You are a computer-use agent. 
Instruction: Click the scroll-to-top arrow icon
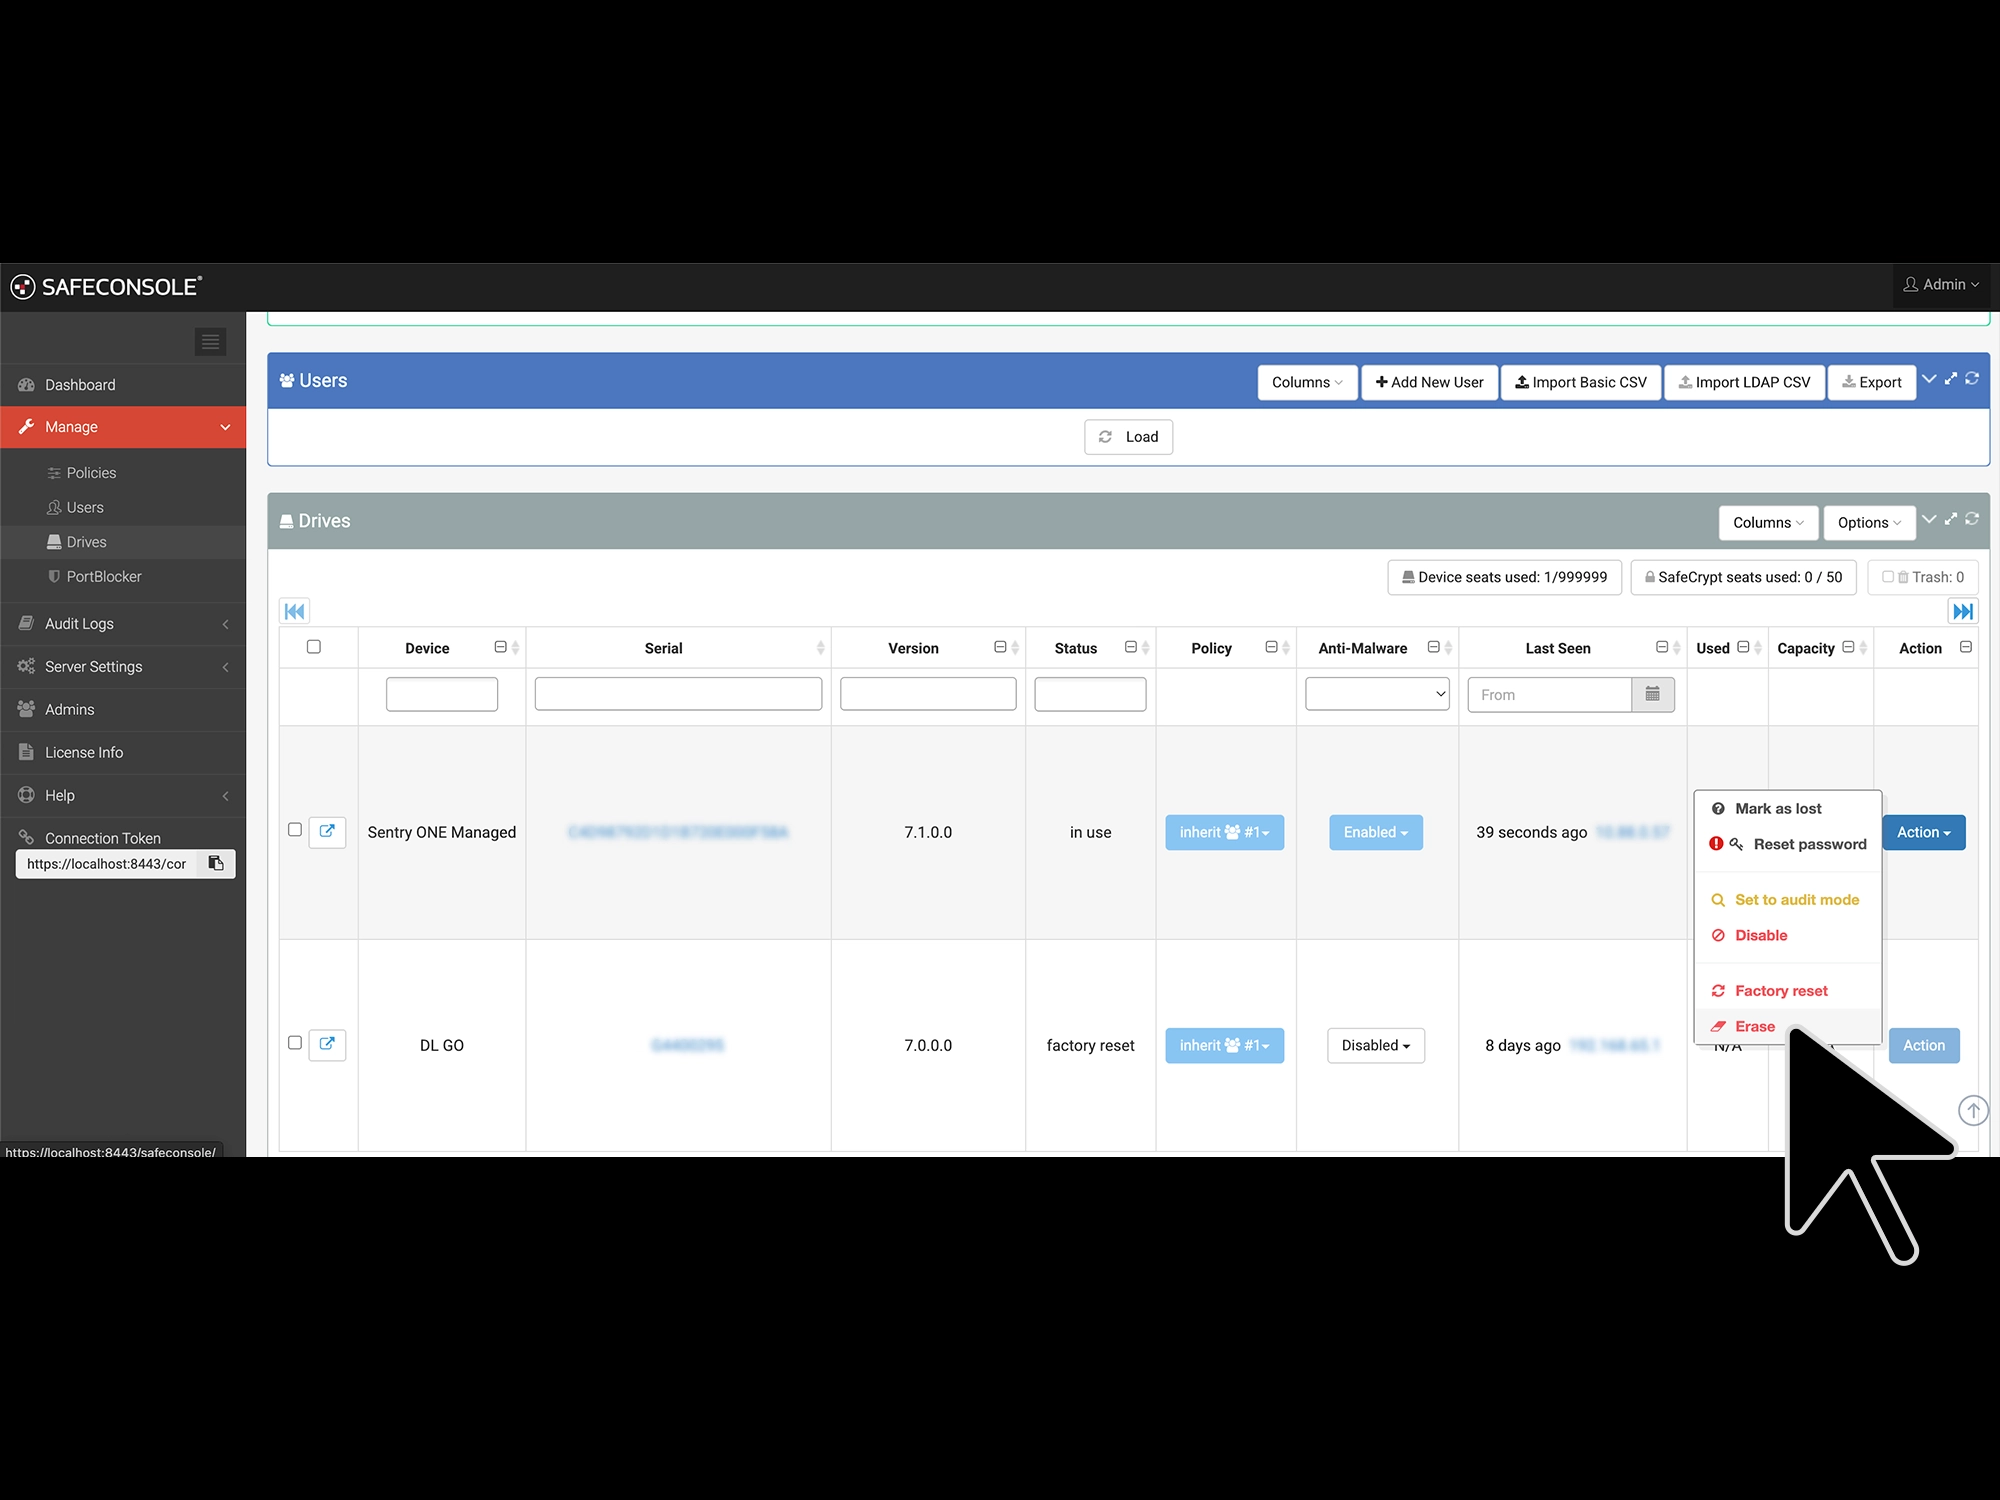1972,1110
